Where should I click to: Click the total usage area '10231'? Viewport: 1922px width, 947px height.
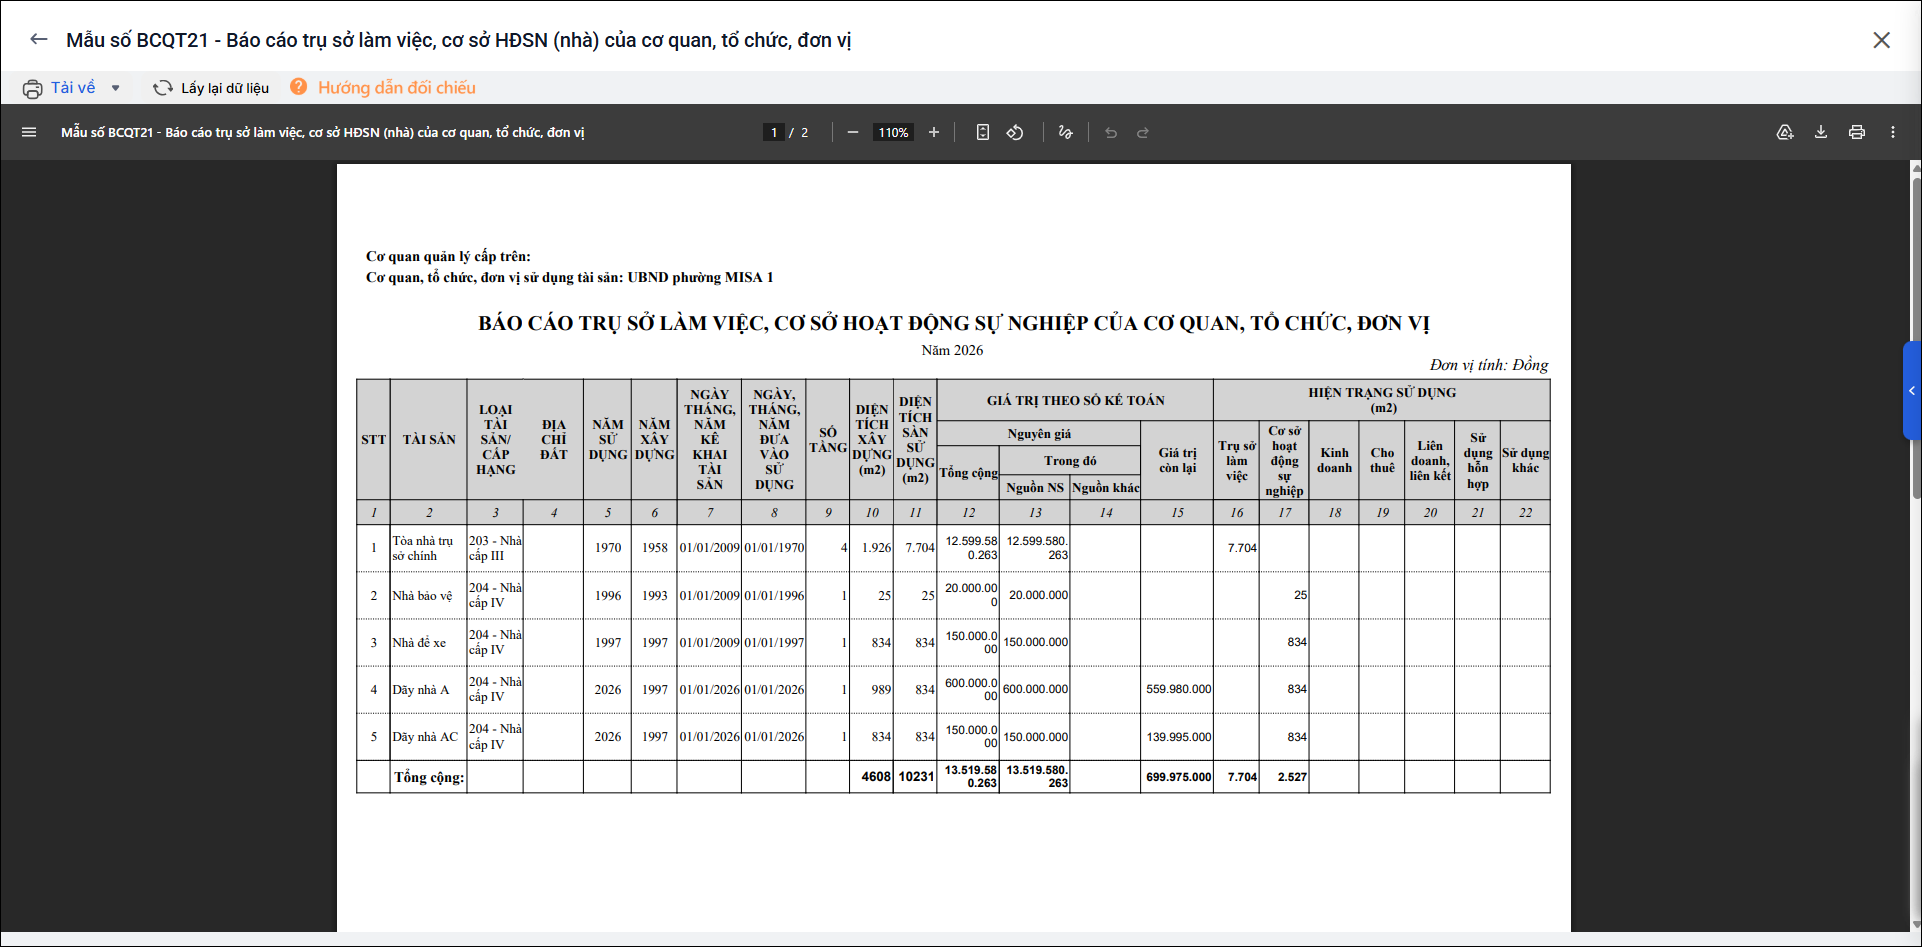[x=916, y=777]
